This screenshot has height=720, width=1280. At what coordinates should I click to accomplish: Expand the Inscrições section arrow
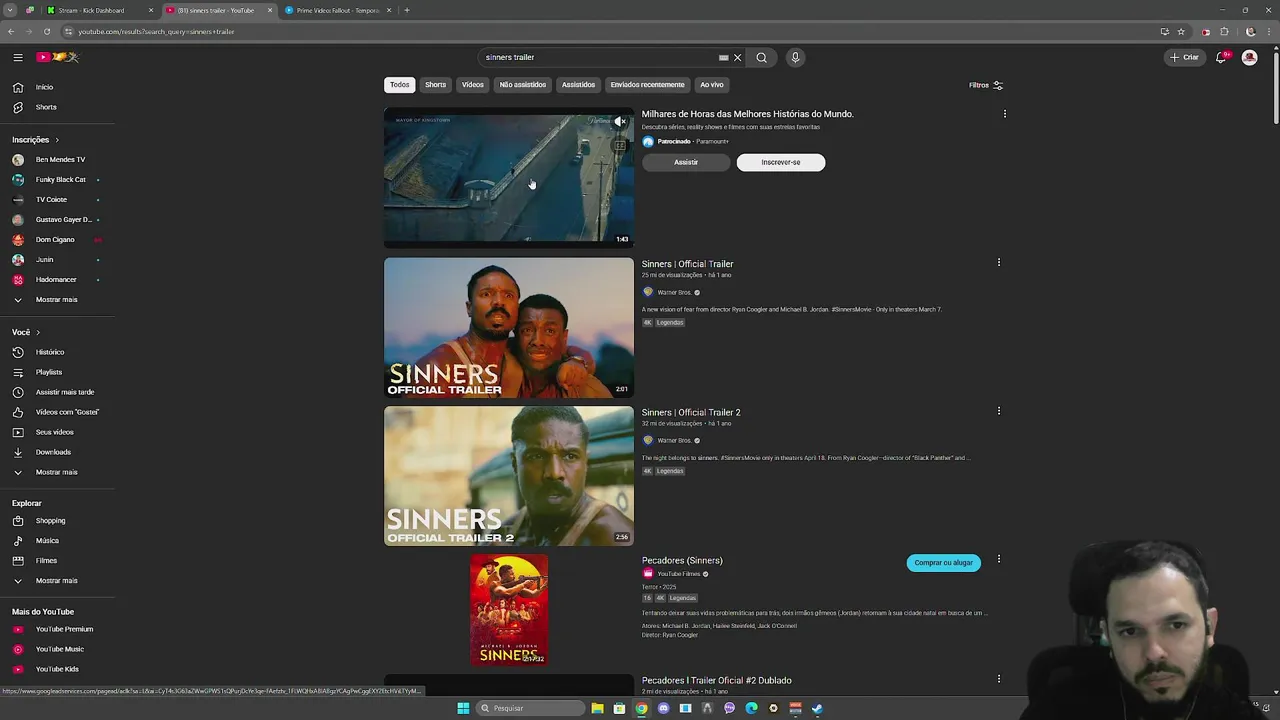point(57,140)
